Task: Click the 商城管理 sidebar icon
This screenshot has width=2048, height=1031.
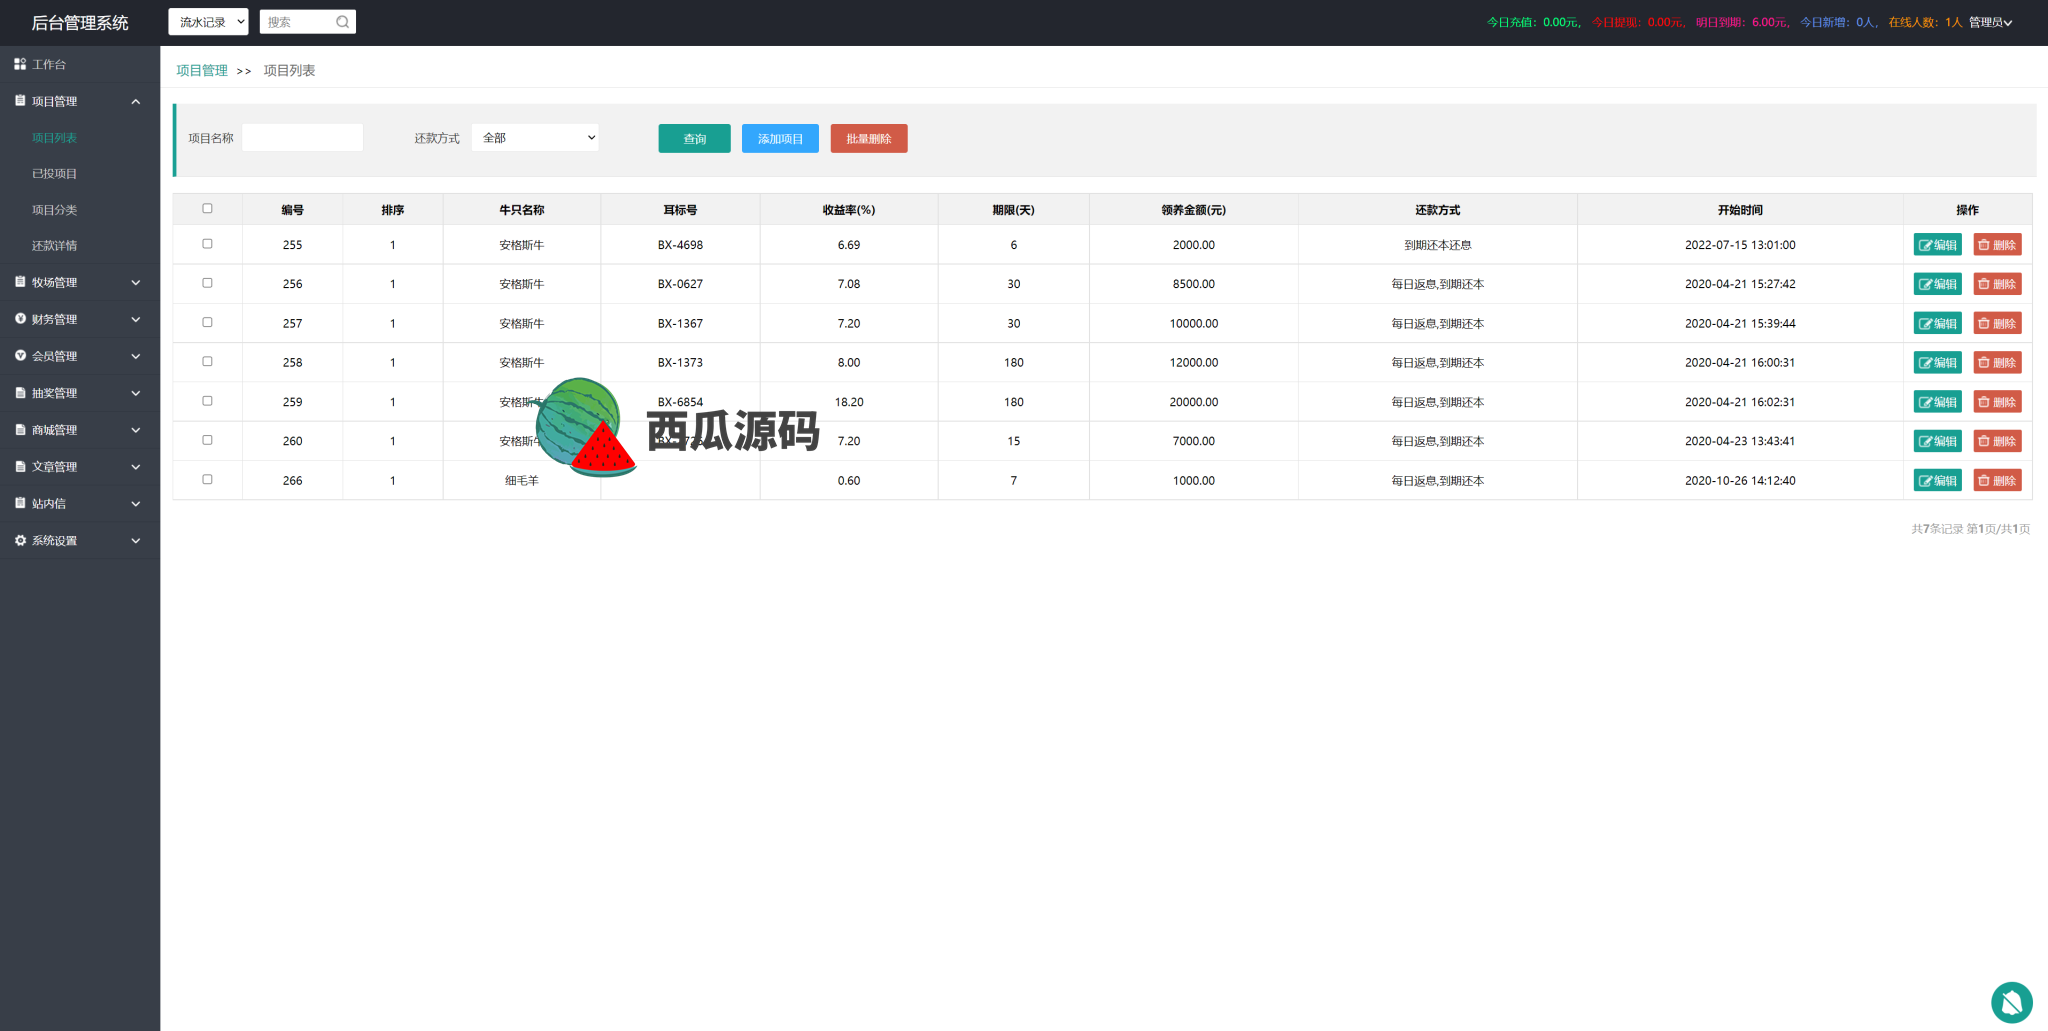Action: coord(20,430)
